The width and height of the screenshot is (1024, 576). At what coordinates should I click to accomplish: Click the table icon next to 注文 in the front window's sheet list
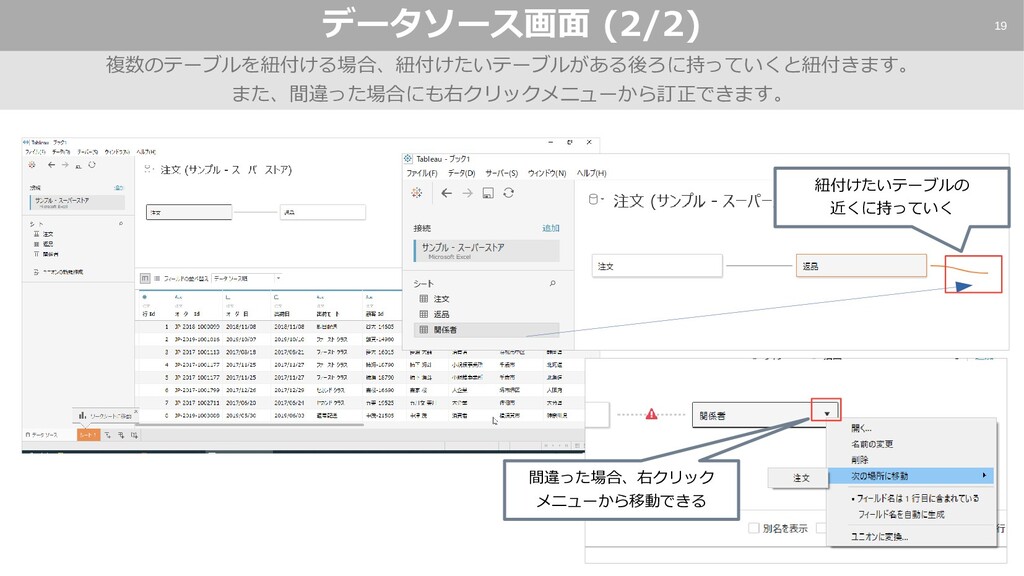click(424, 298)
